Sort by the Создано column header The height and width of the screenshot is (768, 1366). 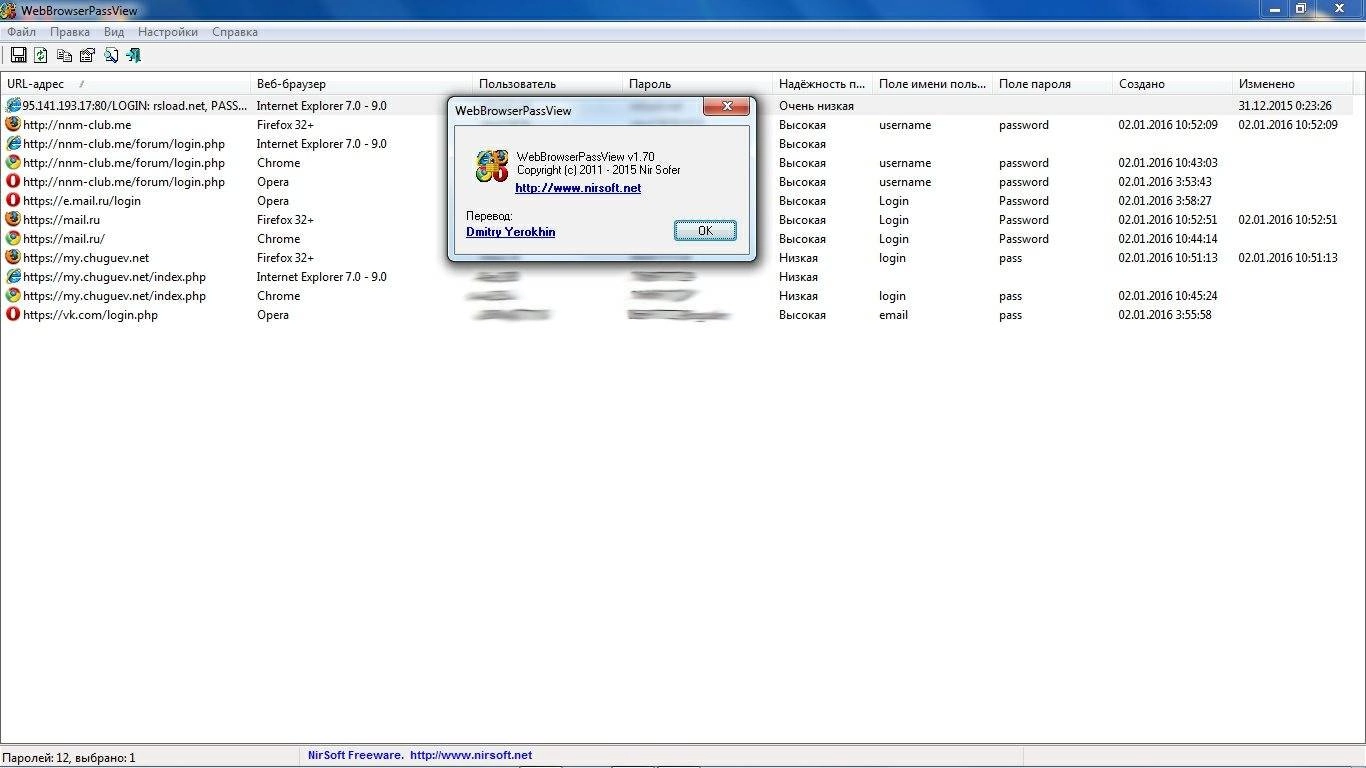pos(1172,84)
